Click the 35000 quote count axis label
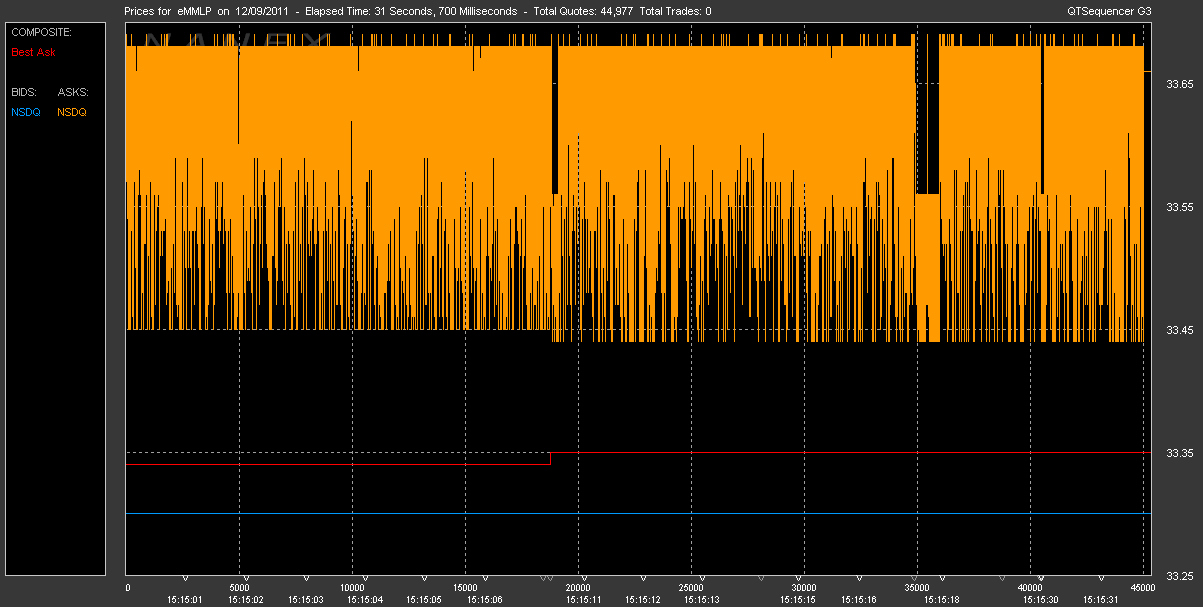 tap(916, 588)
